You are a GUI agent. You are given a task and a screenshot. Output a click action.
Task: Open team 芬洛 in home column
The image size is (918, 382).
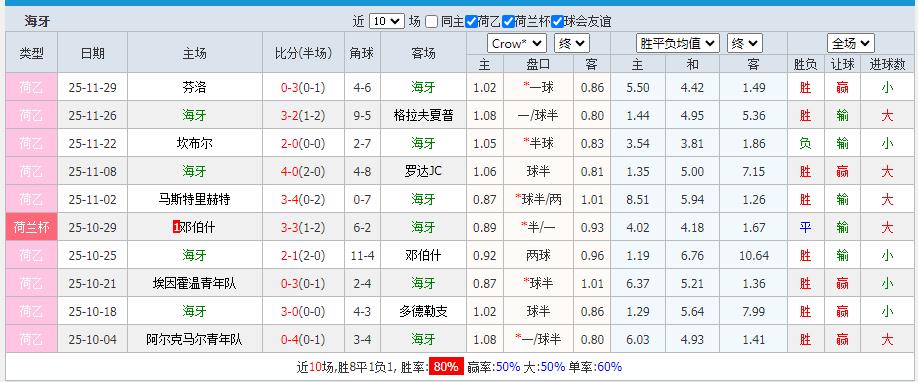click(x=194, y=87)
